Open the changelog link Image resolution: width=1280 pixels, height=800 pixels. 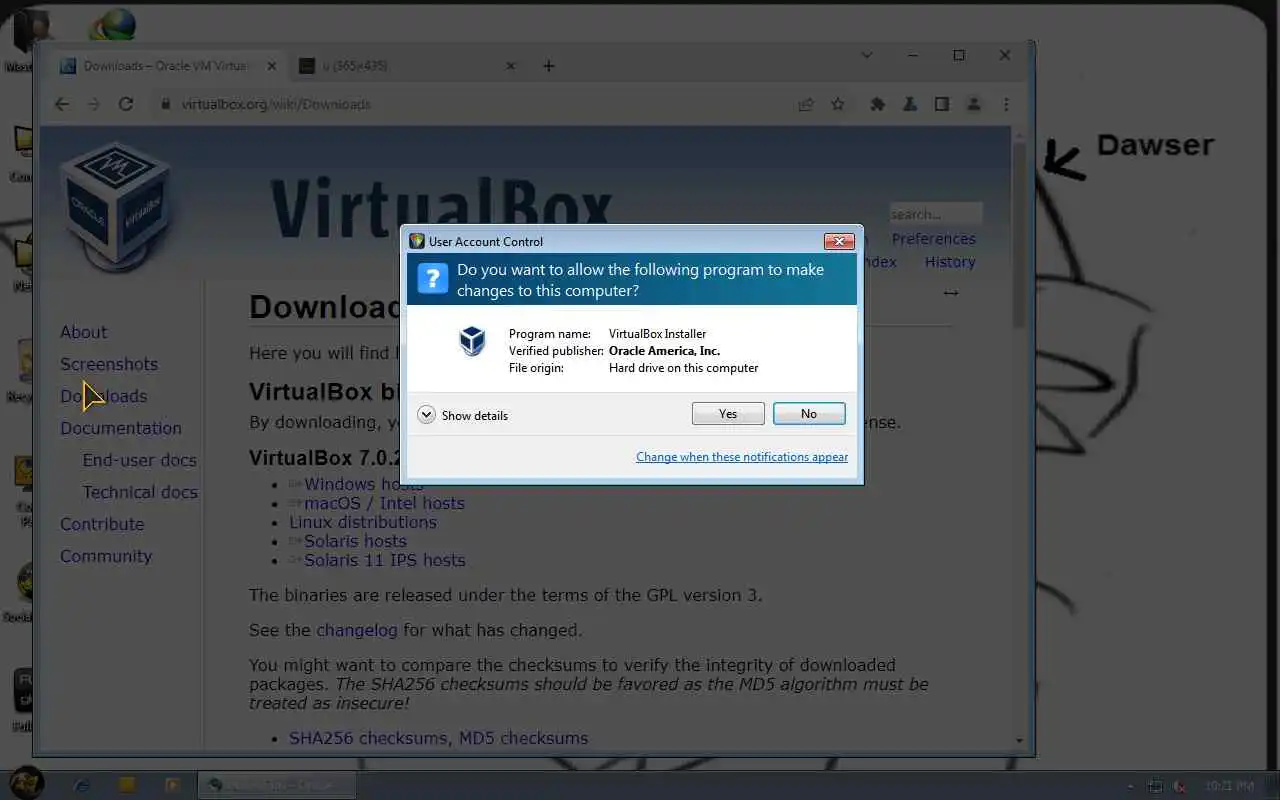tap(357, 630)
